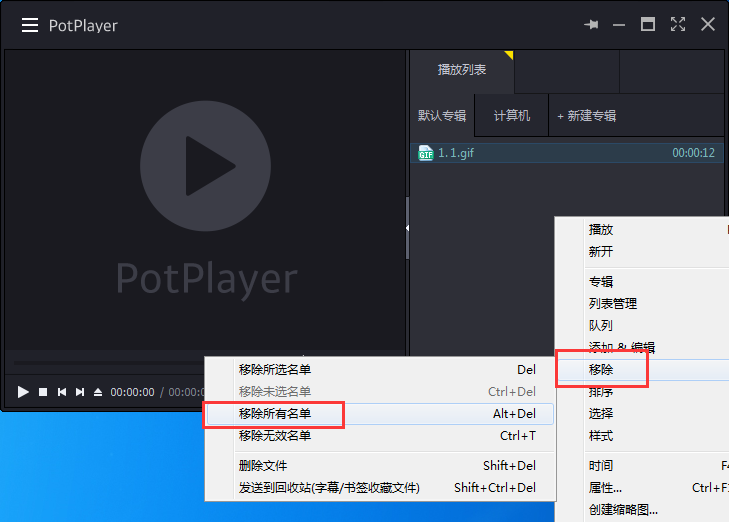Screen dimensions: 729x522
Task: Click the 00:00:12 duration of 1.1.gif
Action: [693, 153]
